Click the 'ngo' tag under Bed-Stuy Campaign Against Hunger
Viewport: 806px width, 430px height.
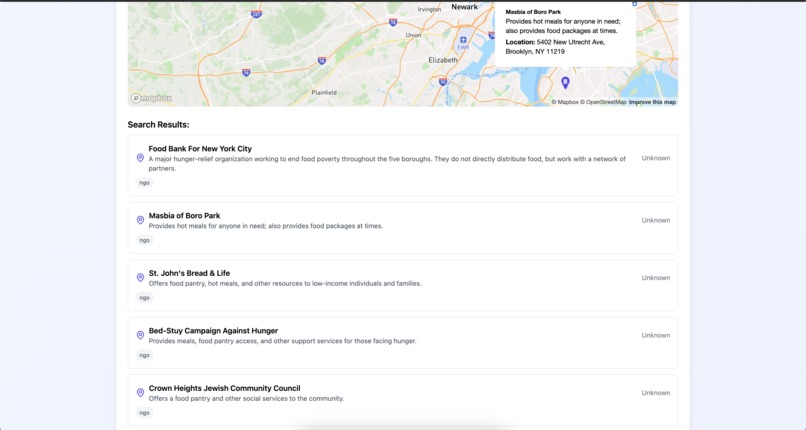(144, 356)
